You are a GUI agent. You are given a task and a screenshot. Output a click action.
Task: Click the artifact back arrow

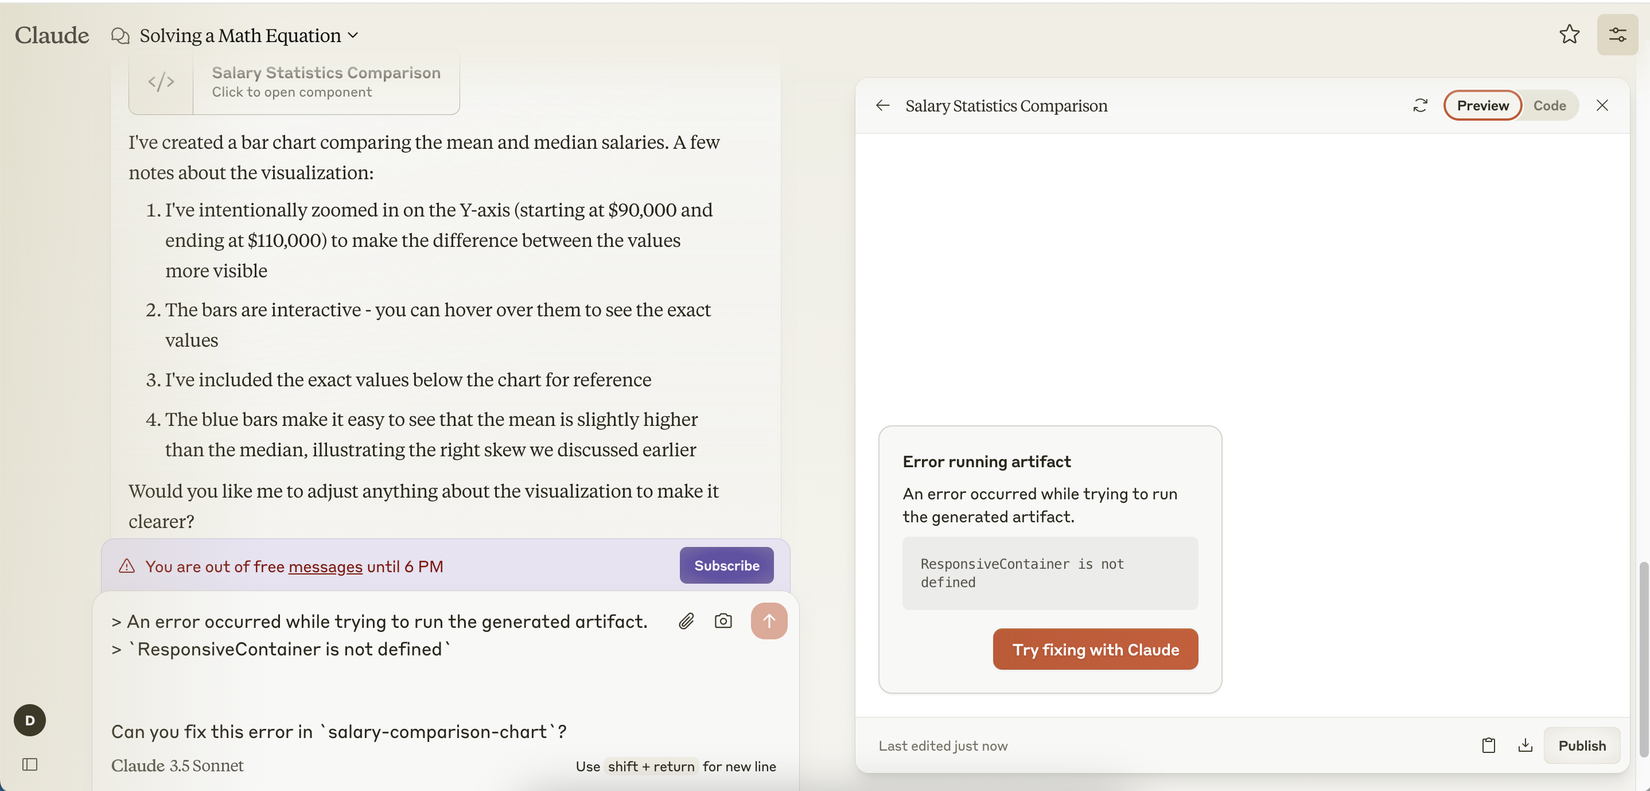pos(882,106)
